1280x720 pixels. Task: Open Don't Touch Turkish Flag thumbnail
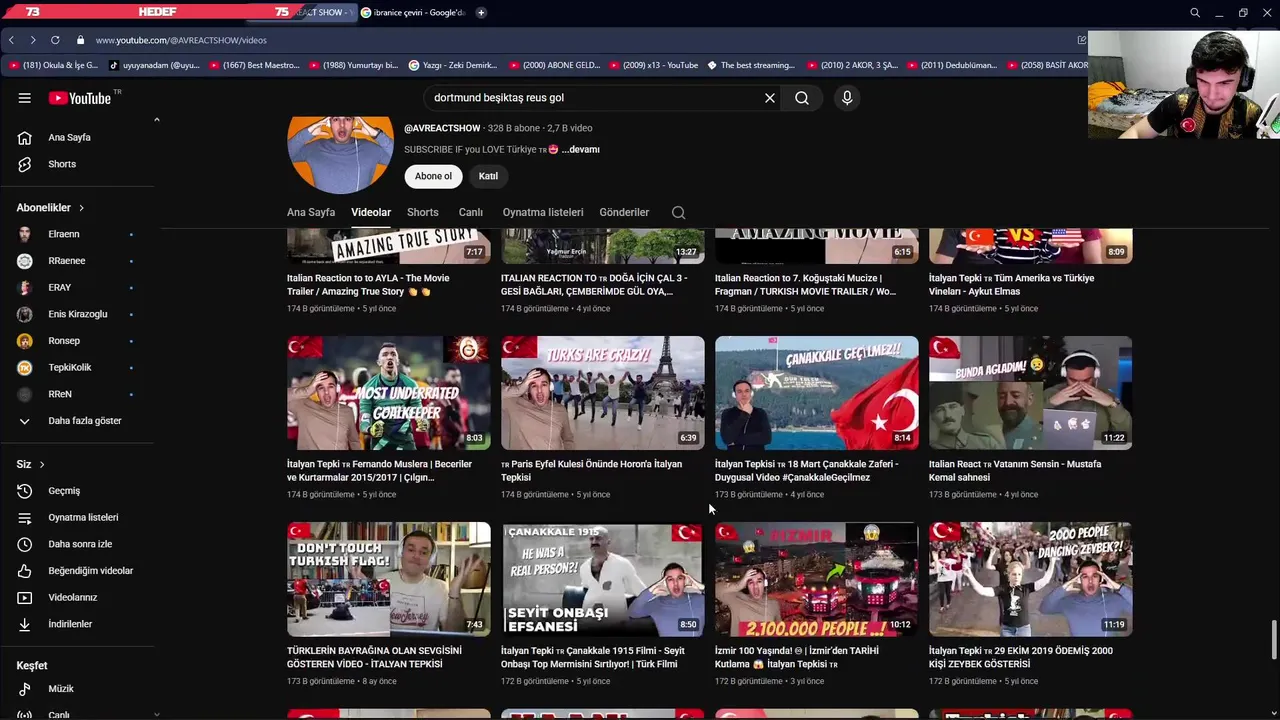click(389, 579)
